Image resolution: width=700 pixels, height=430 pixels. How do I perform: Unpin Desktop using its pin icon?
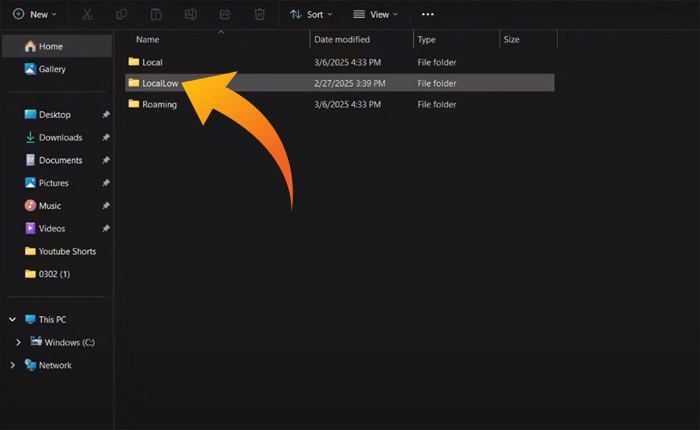pos(106,115)
